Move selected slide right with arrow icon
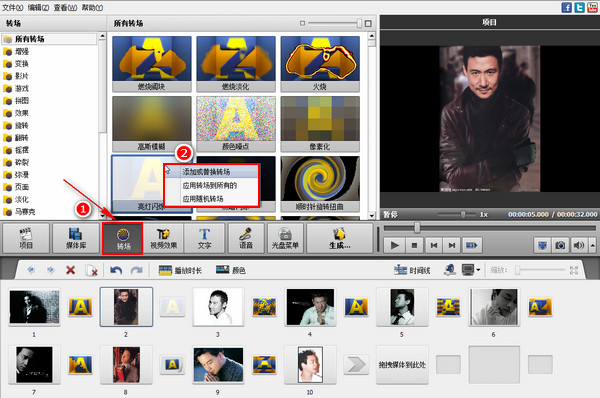The height and width of the screenshot is (398, 600). click(51, 270)
